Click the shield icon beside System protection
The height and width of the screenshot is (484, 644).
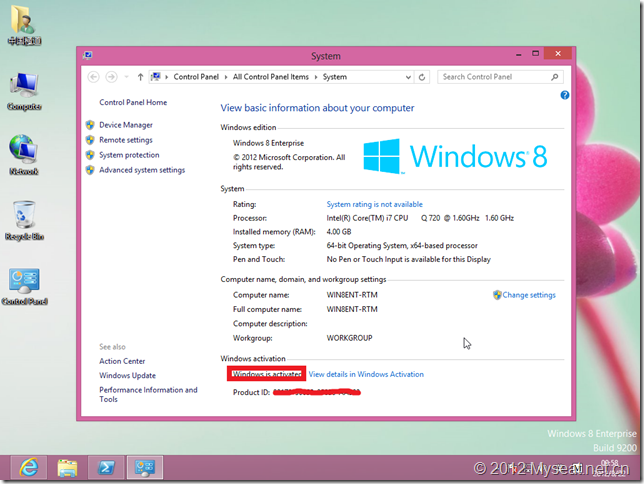[90, 155]
